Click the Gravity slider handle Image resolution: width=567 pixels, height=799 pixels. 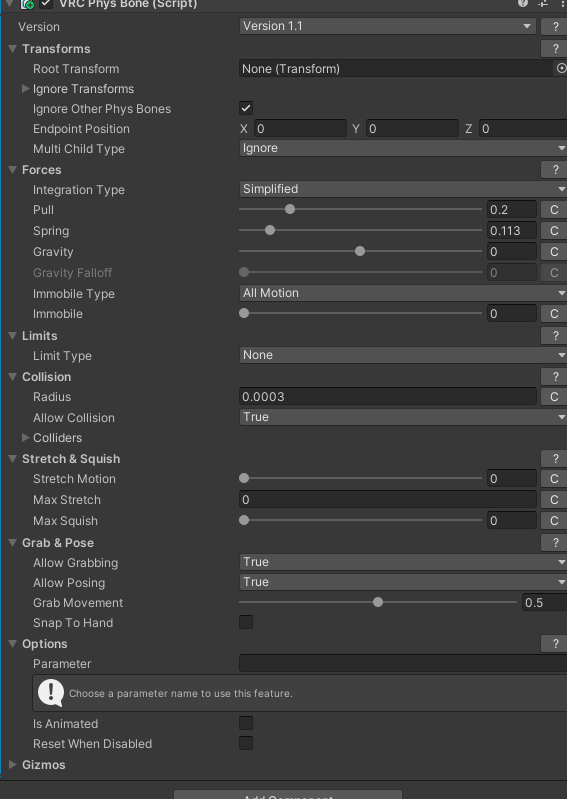[360, 251]
